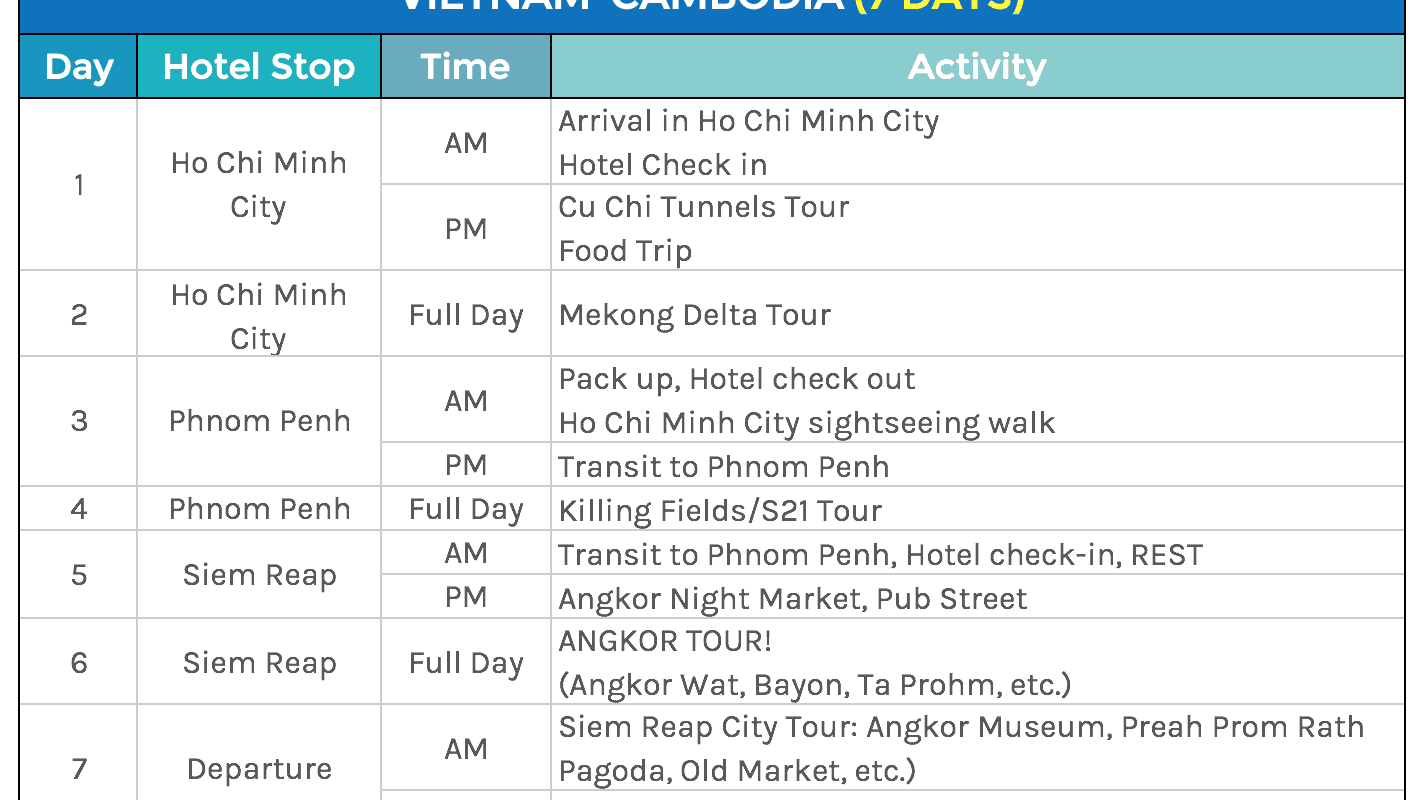Select the "Cu Chi Tunnels Tour" activity
Screen dimensions: 1426x800
pos(703,207)
